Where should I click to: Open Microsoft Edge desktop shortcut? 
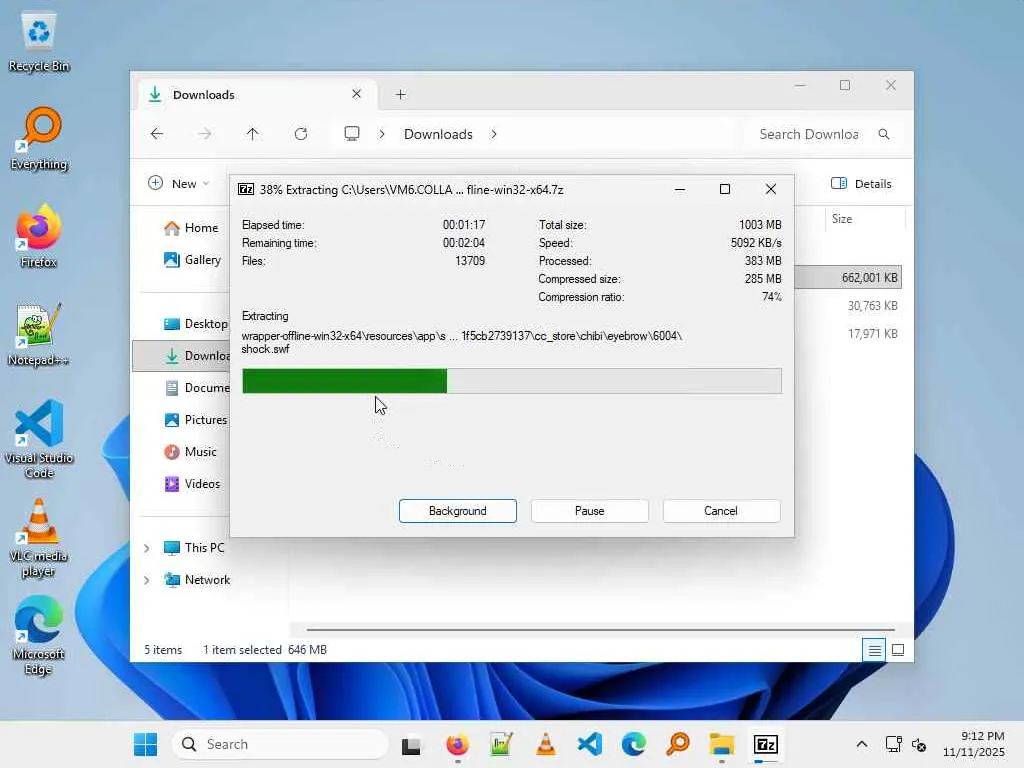point(39,635)
